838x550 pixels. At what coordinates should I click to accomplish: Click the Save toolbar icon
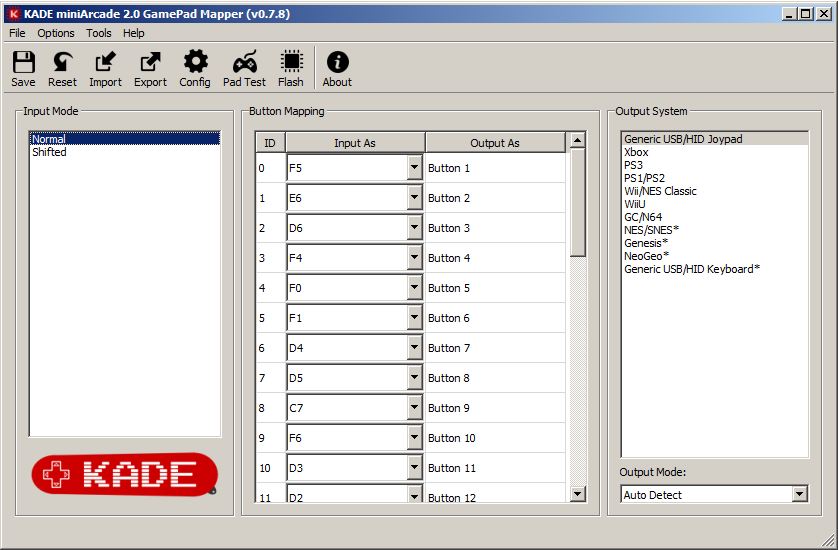[23, 68]
